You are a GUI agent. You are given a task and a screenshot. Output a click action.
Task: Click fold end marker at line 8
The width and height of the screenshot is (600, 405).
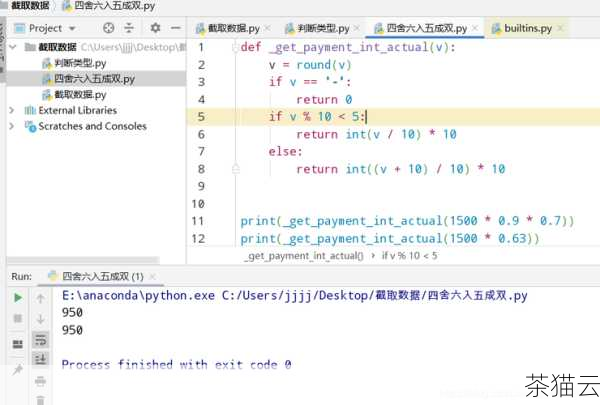[x=236, y=168]
